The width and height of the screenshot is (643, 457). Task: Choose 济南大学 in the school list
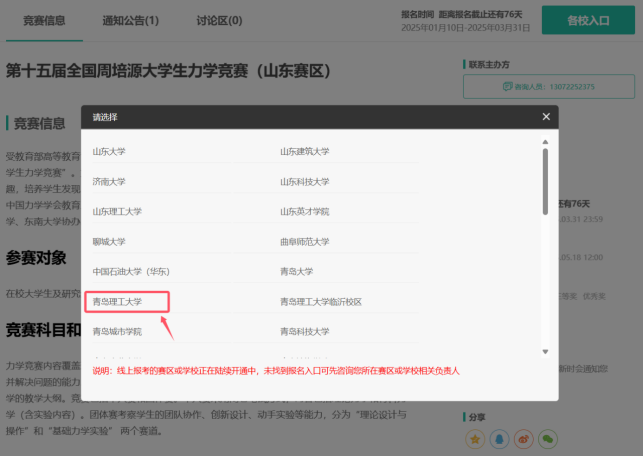(109, 181)
